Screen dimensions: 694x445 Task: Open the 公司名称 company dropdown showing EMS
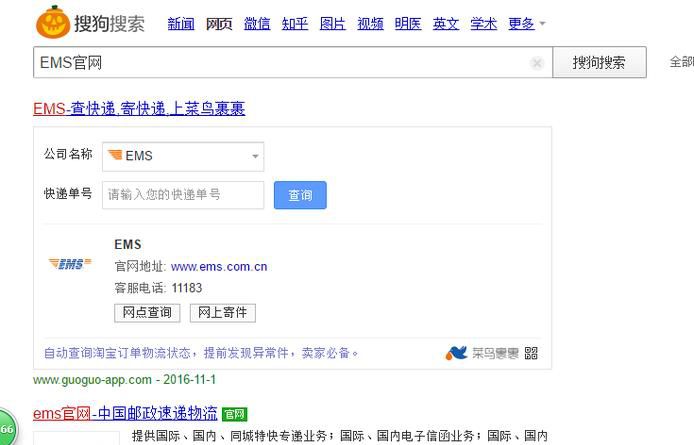[183, 156]
